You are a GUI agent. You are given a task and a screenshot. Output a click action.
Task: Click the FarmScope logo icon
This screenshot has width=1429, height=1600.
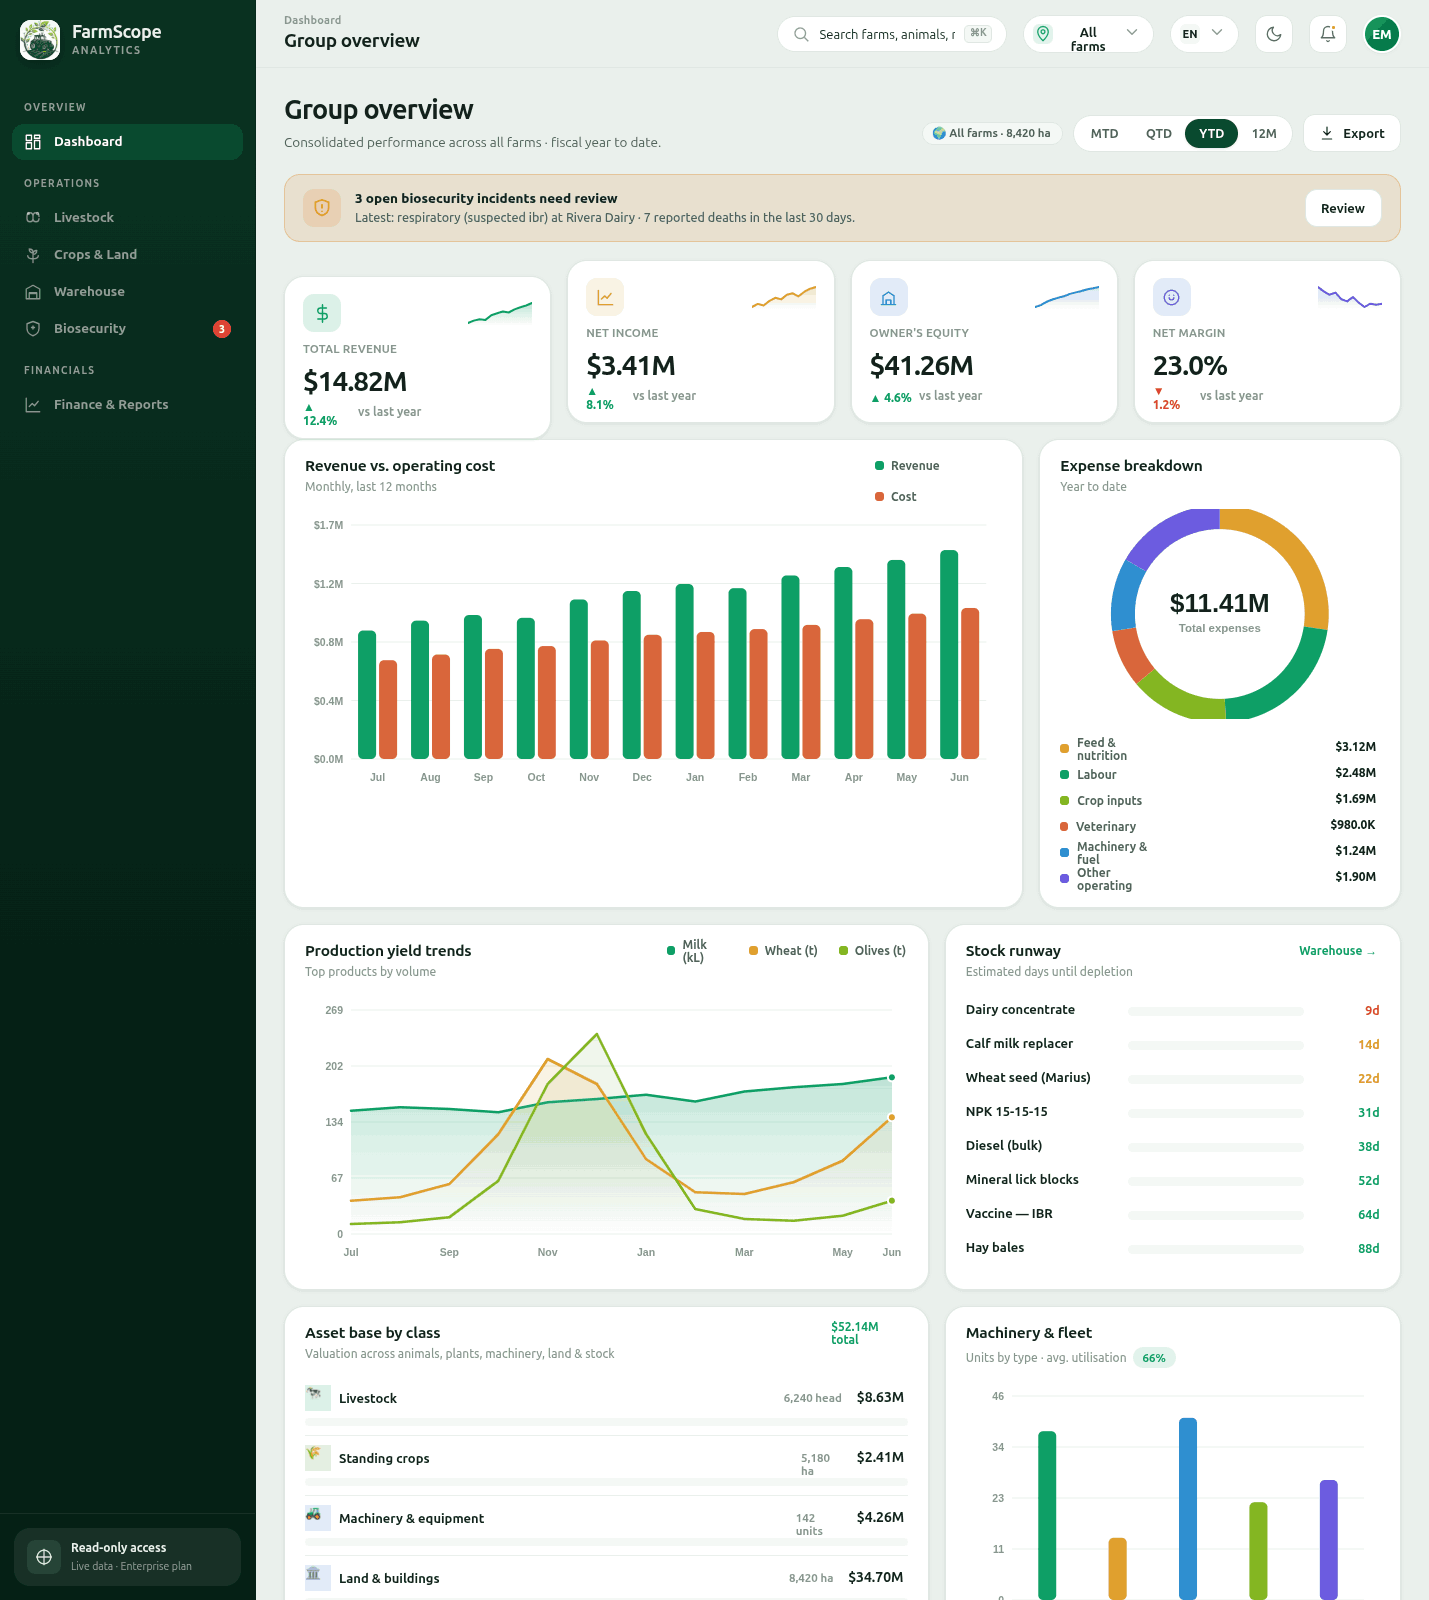(x=40, y=40)
